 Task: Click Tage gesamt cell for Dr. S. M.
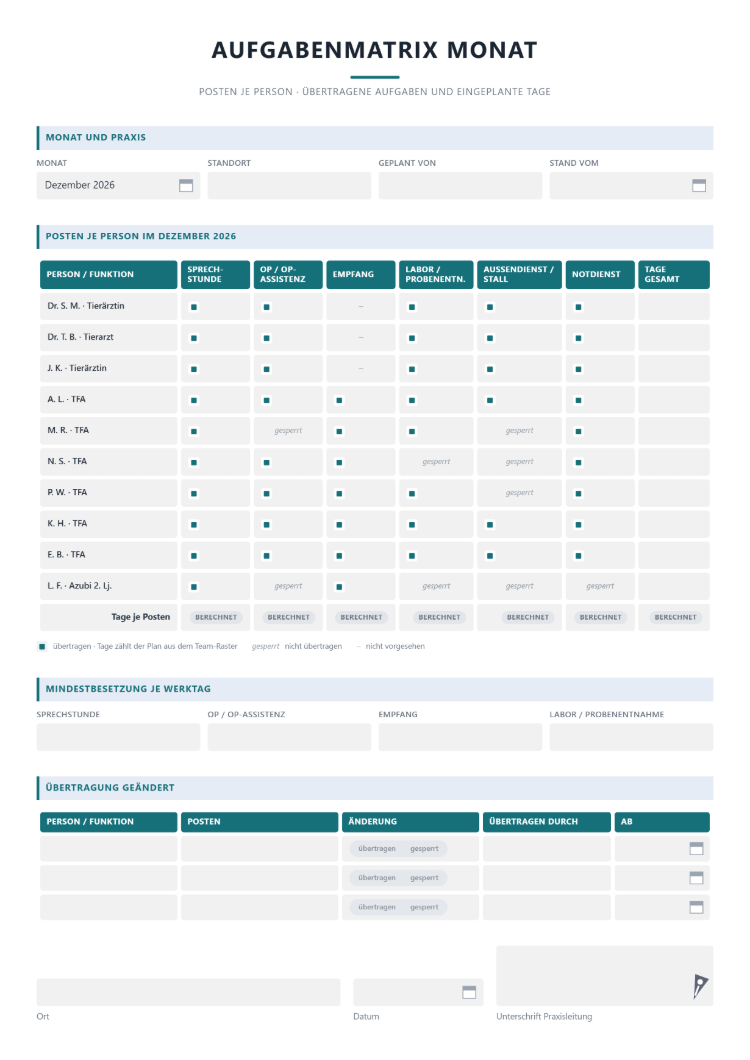[x=674, y=306]
